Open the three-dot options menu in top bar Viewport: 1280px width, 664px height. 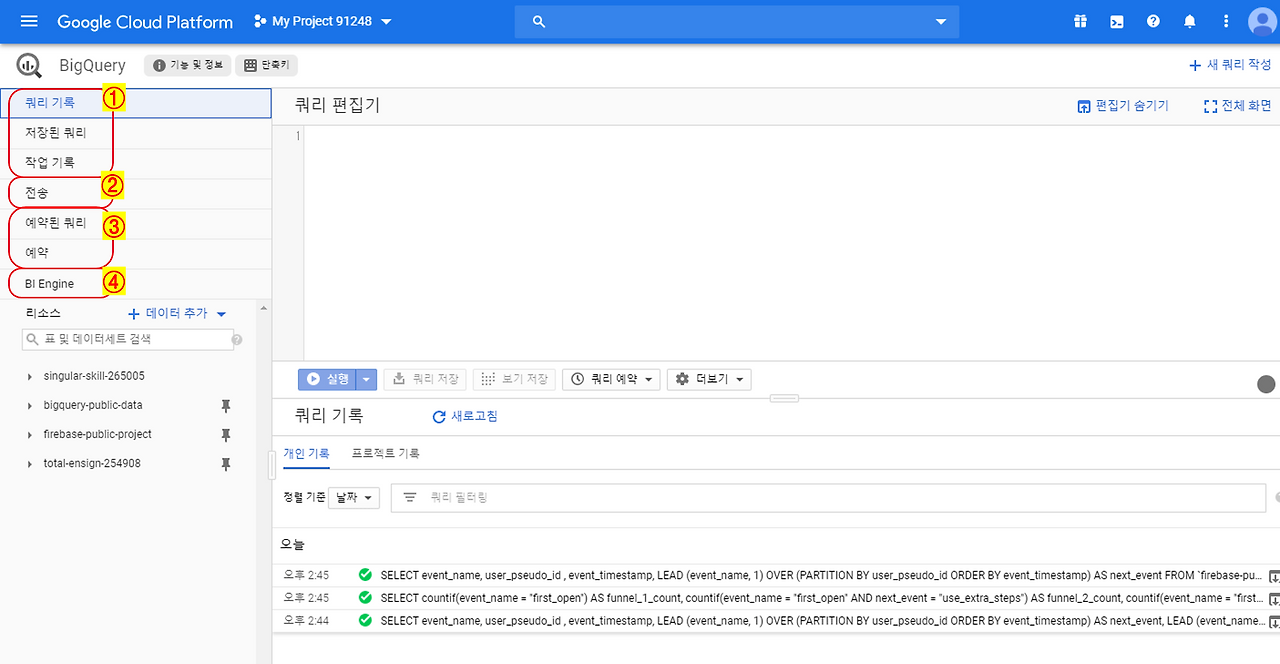(x=1225, y=21)
